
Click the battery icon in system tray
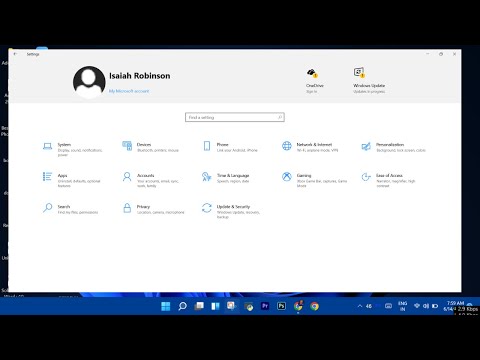coord(435,306)
